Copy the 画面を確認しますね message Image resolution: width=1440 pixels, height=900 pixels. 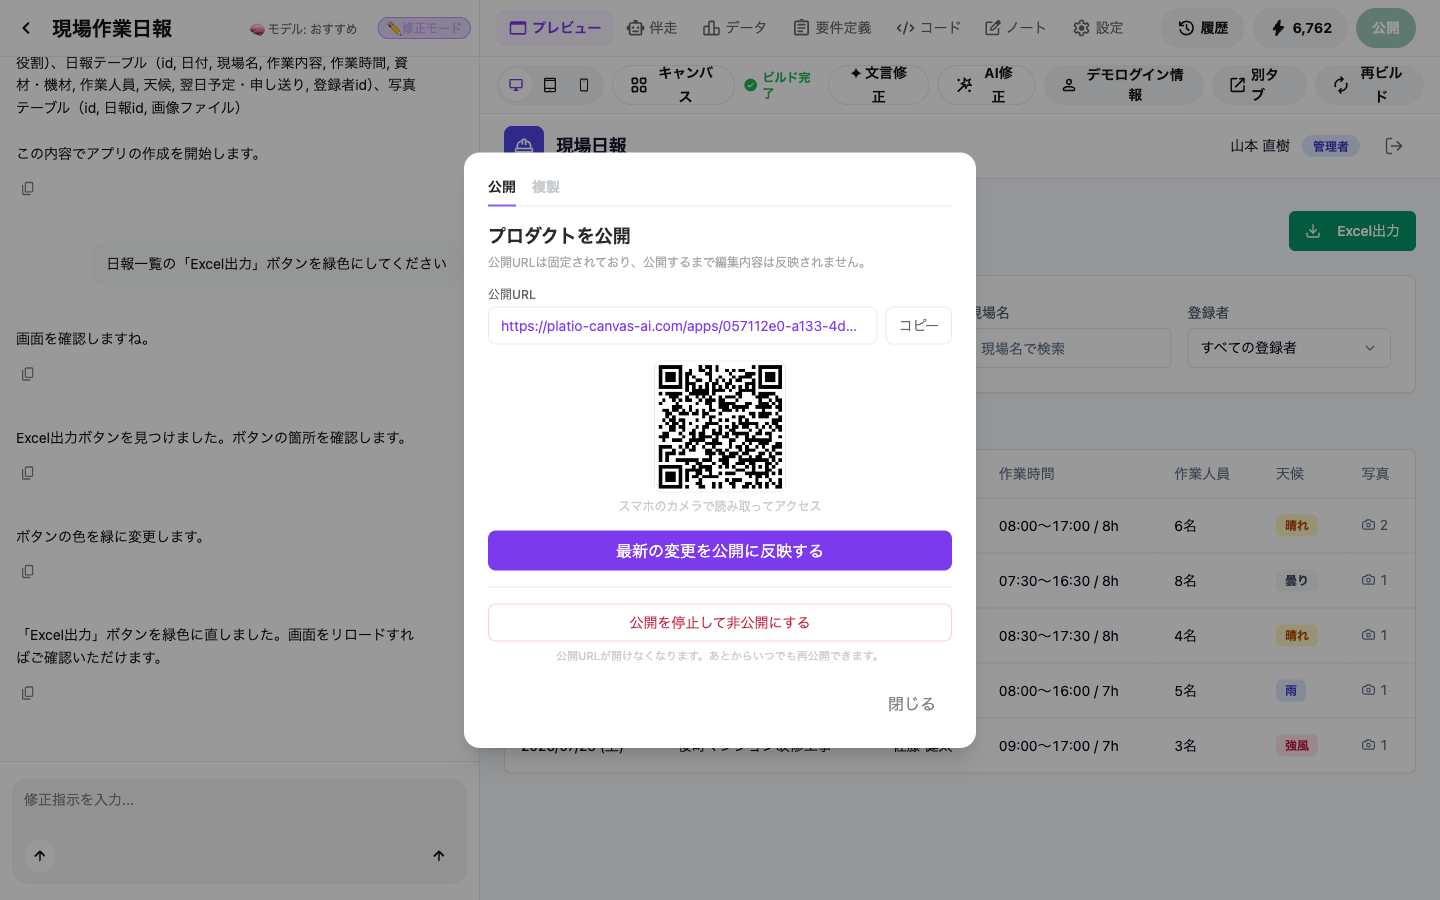click(28, 373)
